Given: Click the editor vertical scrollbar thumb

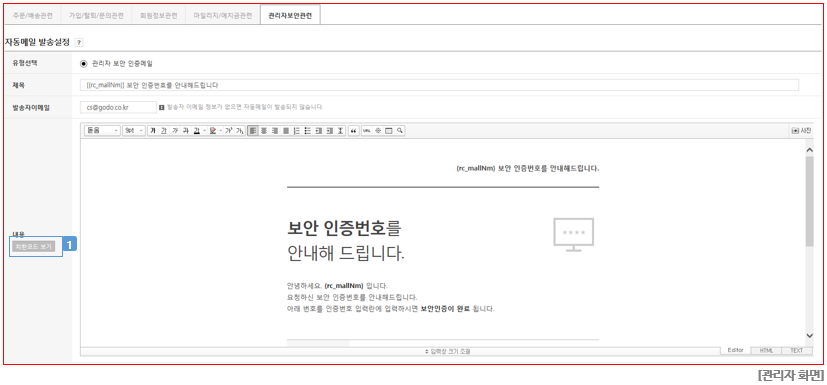Looking at the screenshot, I should click(x=810, y=201).
